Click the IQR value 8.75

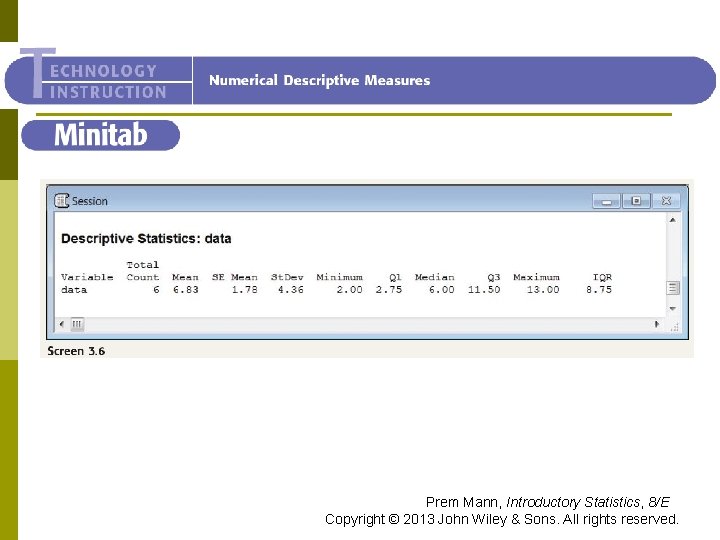pos(599,290)
